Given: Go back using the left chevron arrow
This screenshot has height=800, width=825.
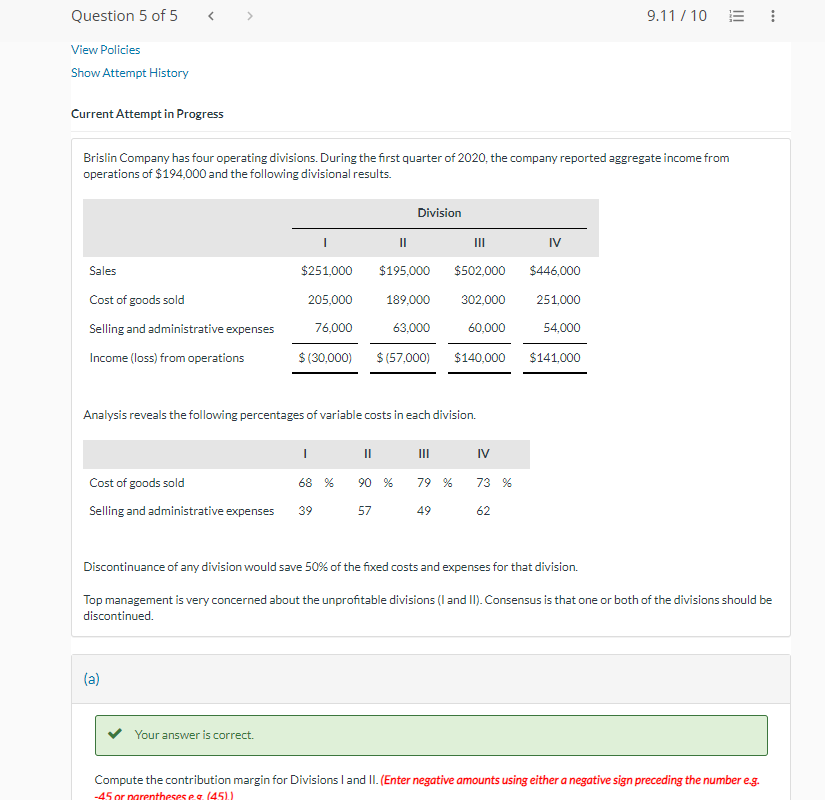Looking at the screenshot, I should (x=211, y=15).
